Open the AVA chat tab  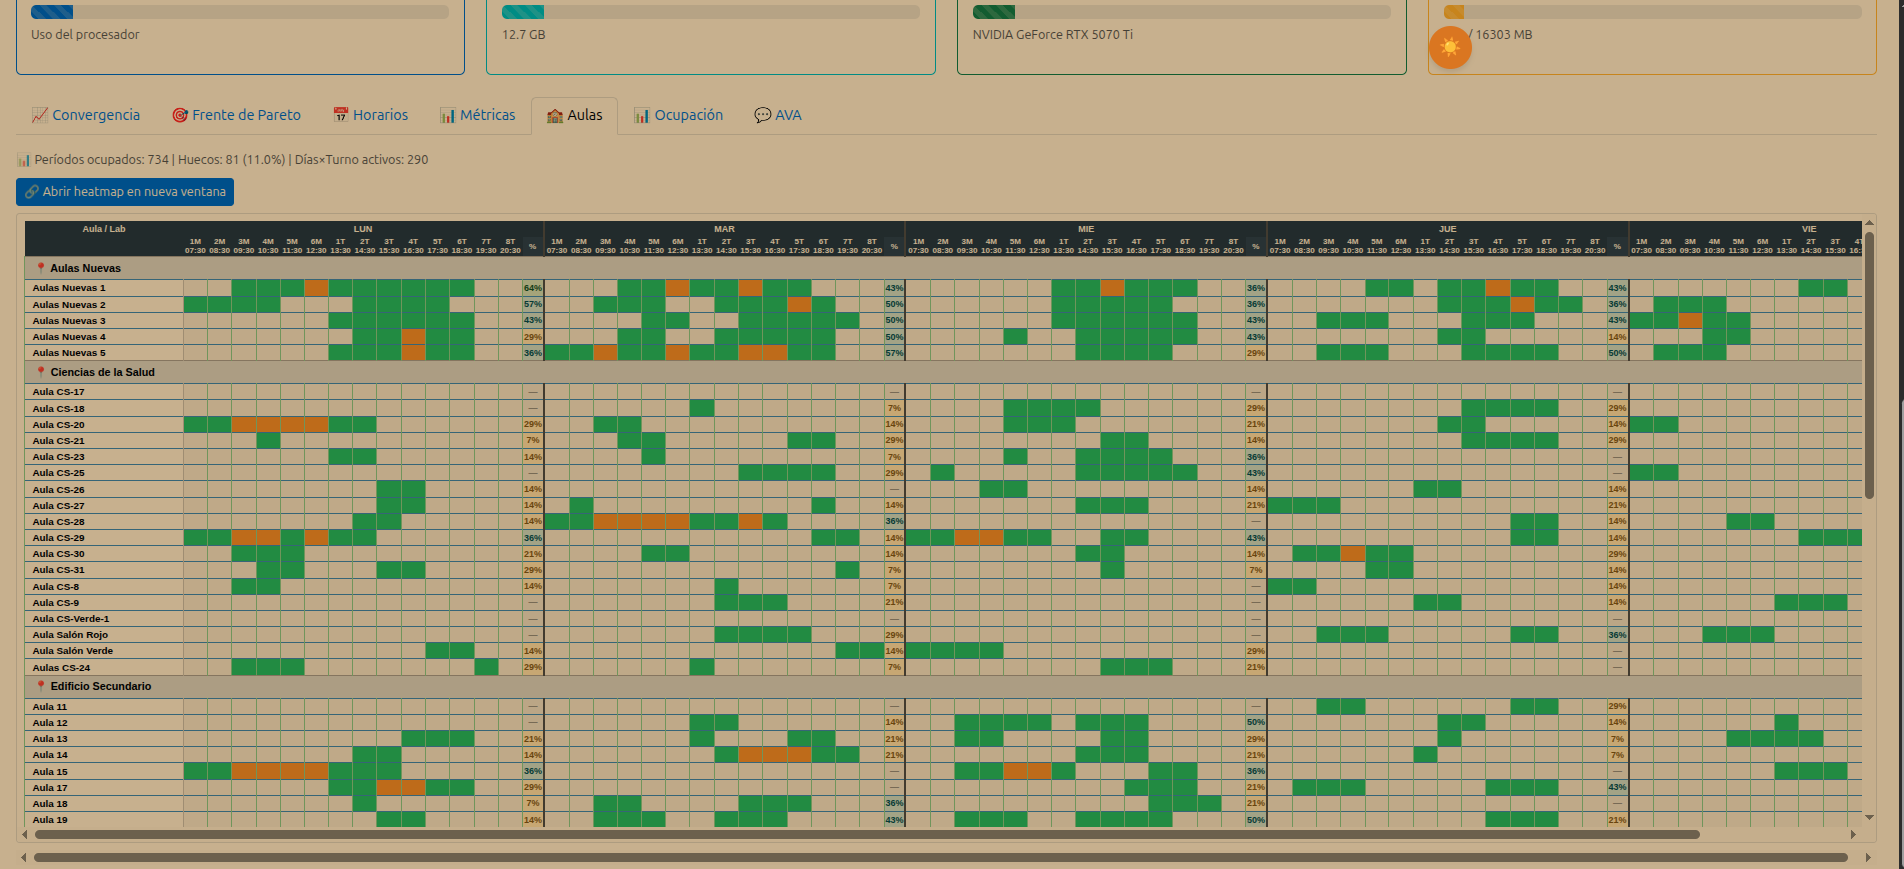[x=777, y=115]
